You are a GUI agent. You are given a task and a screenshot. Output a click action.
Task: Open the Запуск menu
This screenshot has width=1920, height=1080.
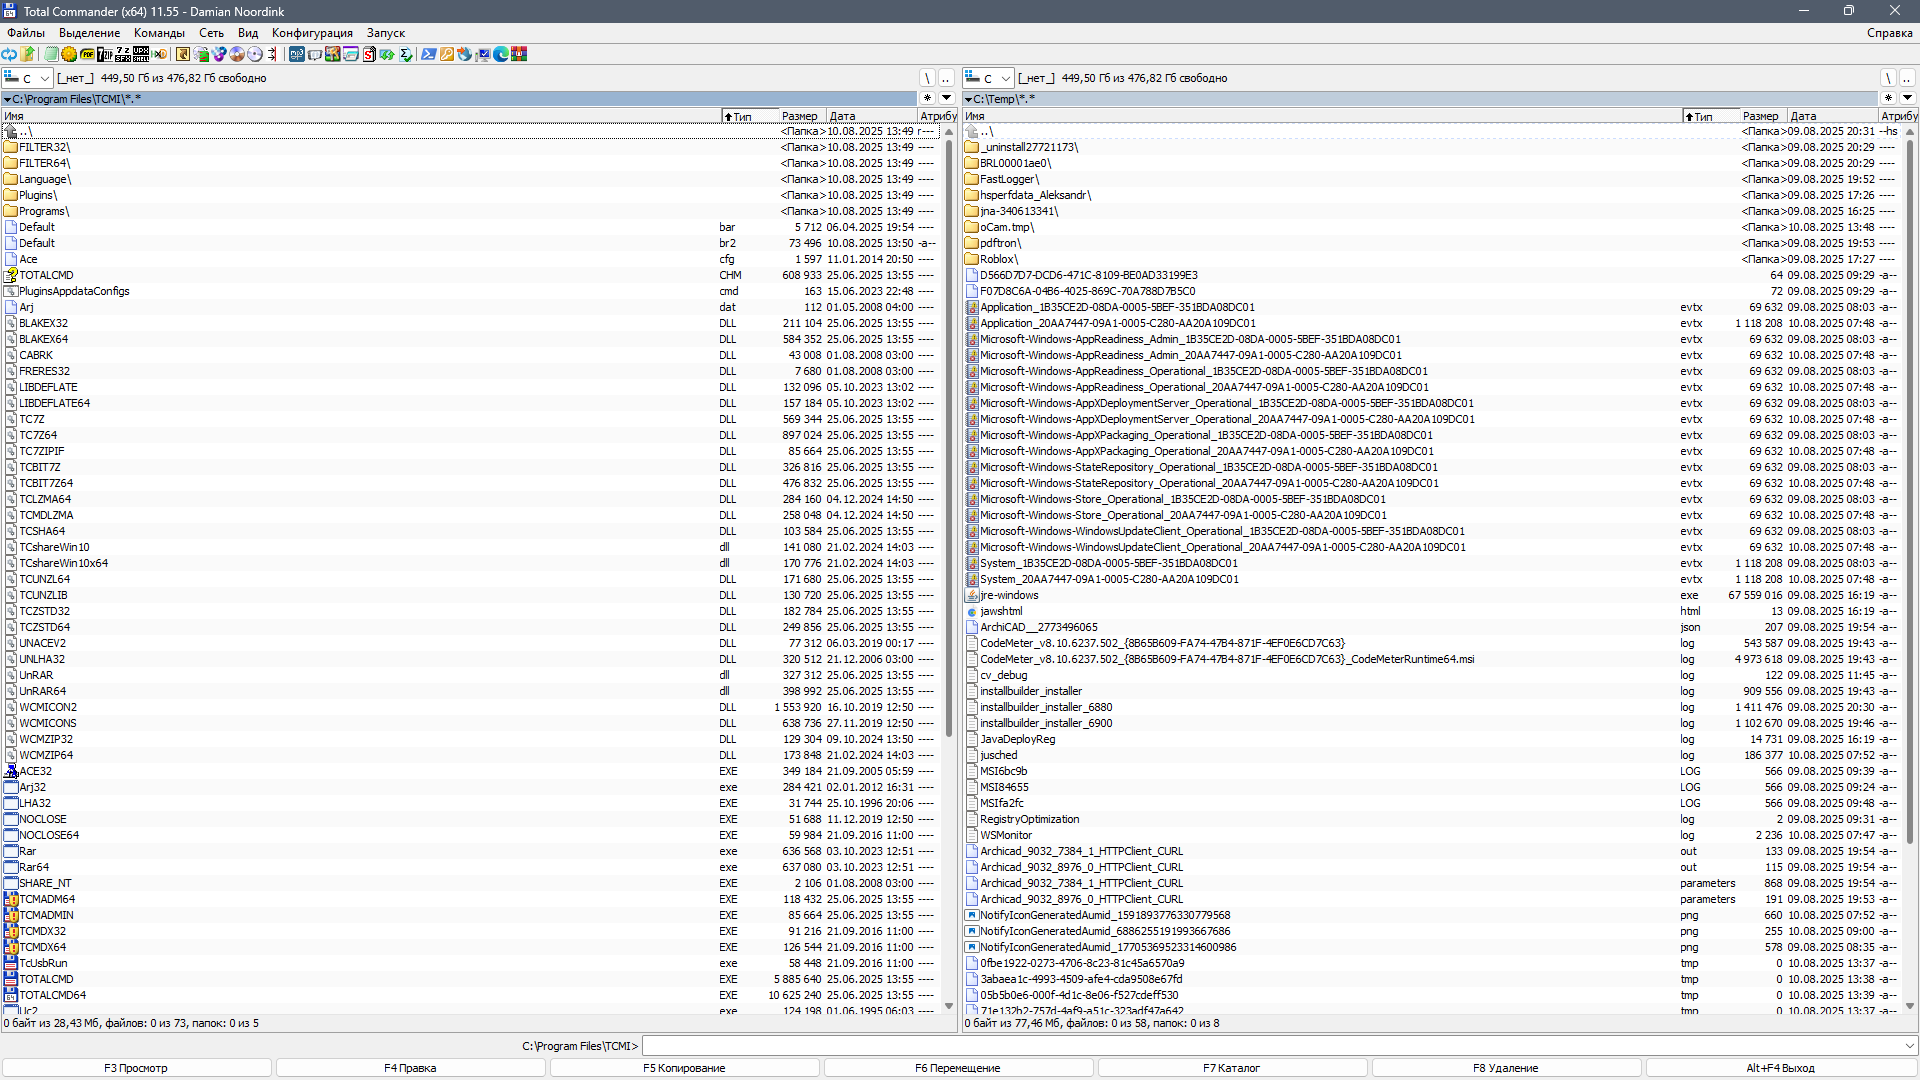(386, 33)
